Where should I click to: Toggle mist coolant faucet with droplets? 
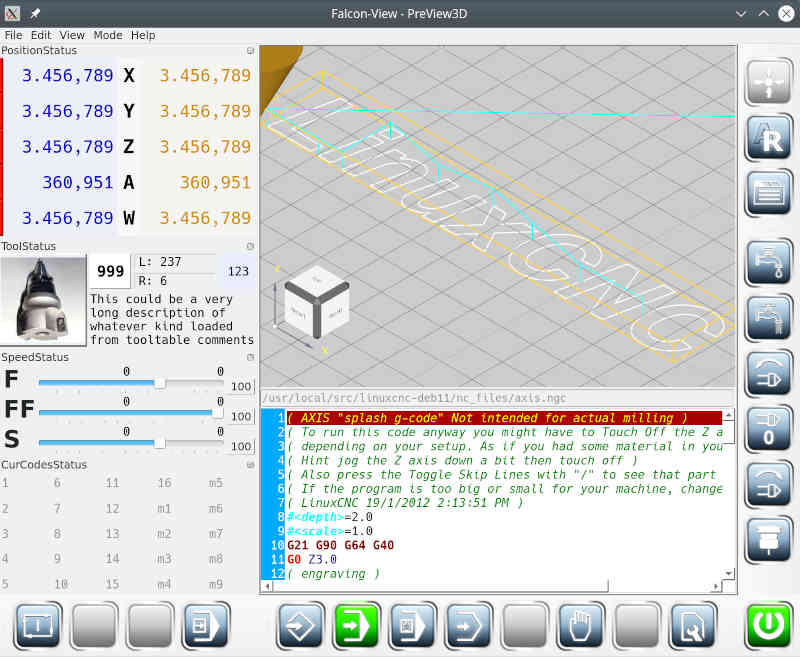tap(768, 264)
